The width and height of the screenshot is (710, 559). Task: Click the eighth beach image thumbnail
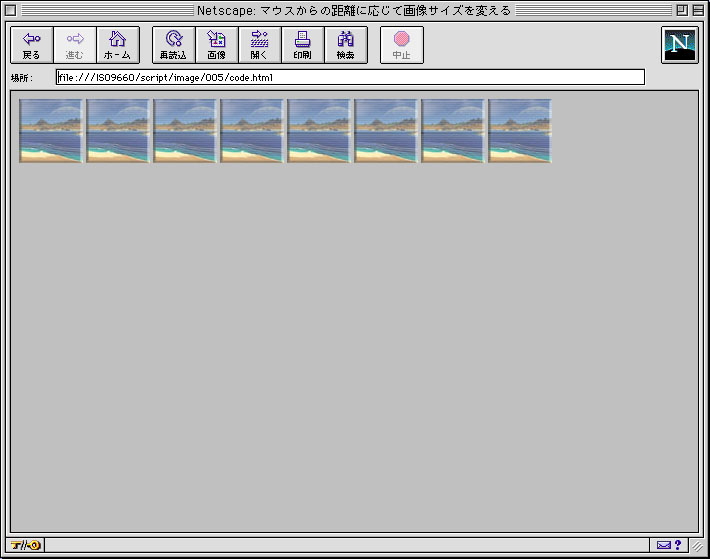520,131
